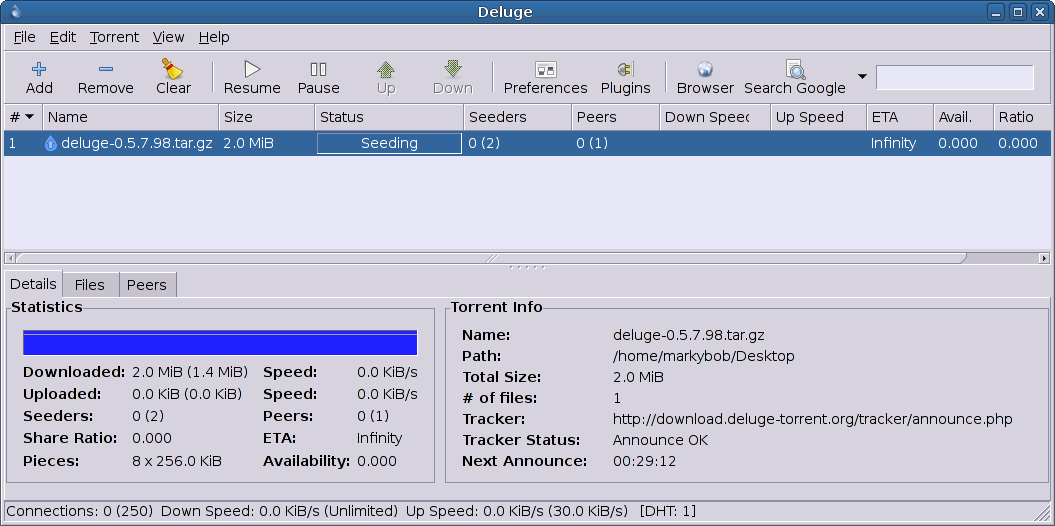Sort by the Peers column header
This screenshot has width=1055, height=526.
coord(616,117)
